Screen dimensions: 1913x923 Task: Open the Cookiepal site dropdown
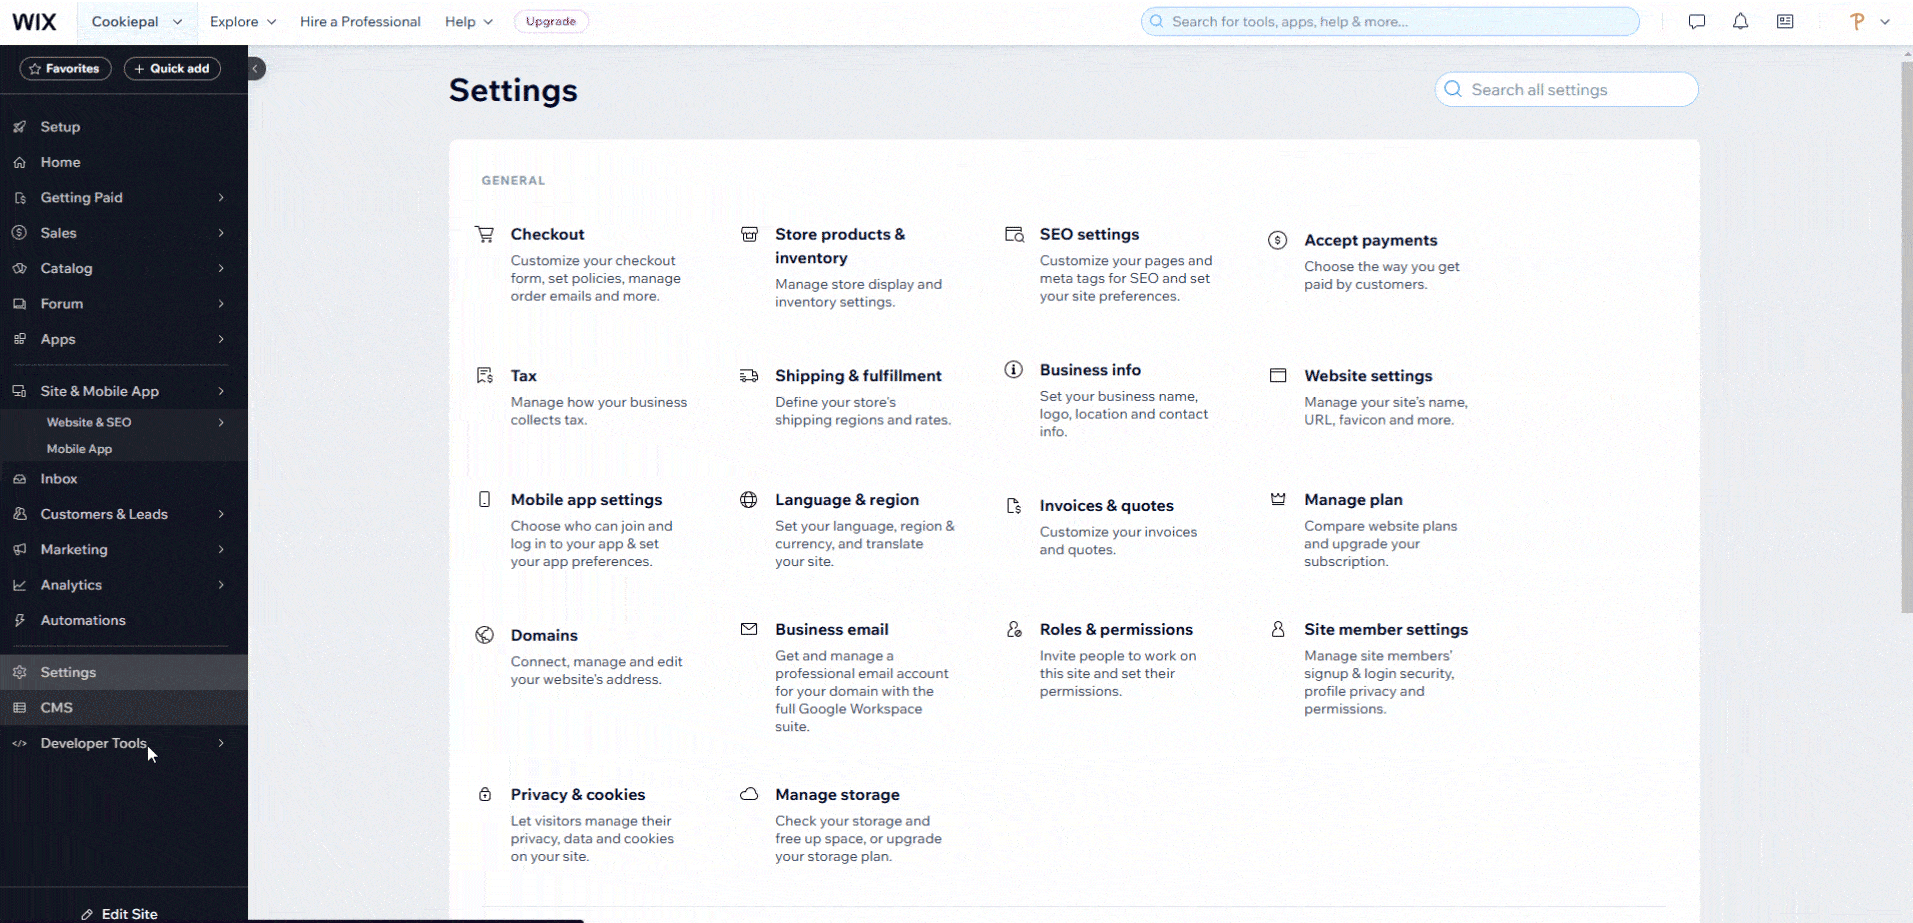point(136,22)
